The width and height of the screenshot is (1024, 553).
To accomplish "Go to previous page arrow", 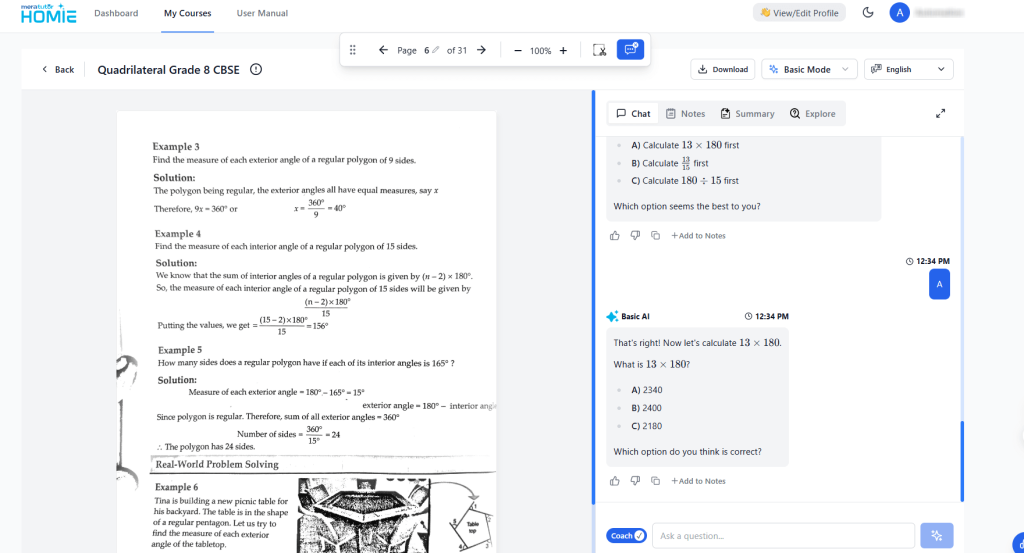I will click(383, 50).
